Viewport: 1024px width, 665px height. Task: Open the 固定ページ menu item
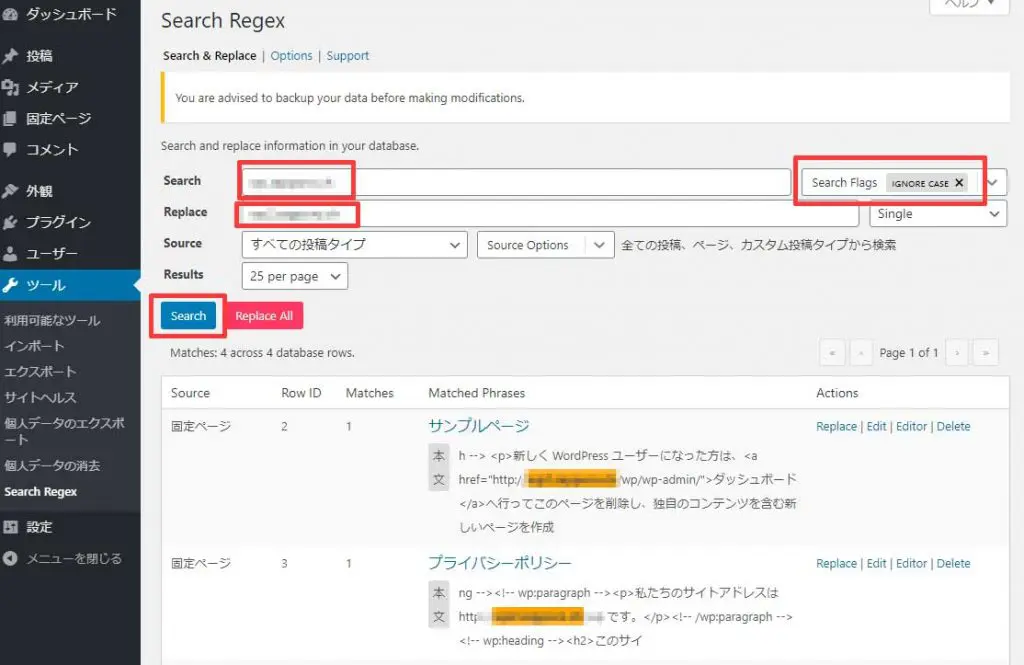pyautogui.click(x=59, y=119)
